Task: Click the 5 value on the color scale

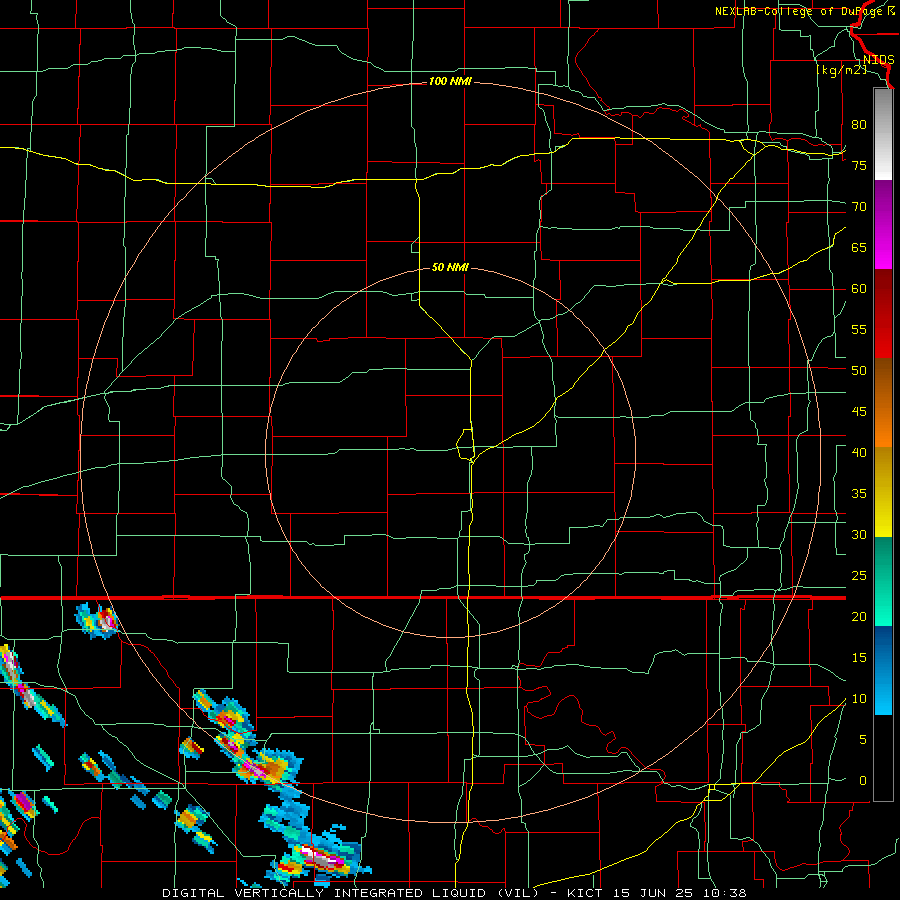Action: pyautogui.click(x=863, y=739)
